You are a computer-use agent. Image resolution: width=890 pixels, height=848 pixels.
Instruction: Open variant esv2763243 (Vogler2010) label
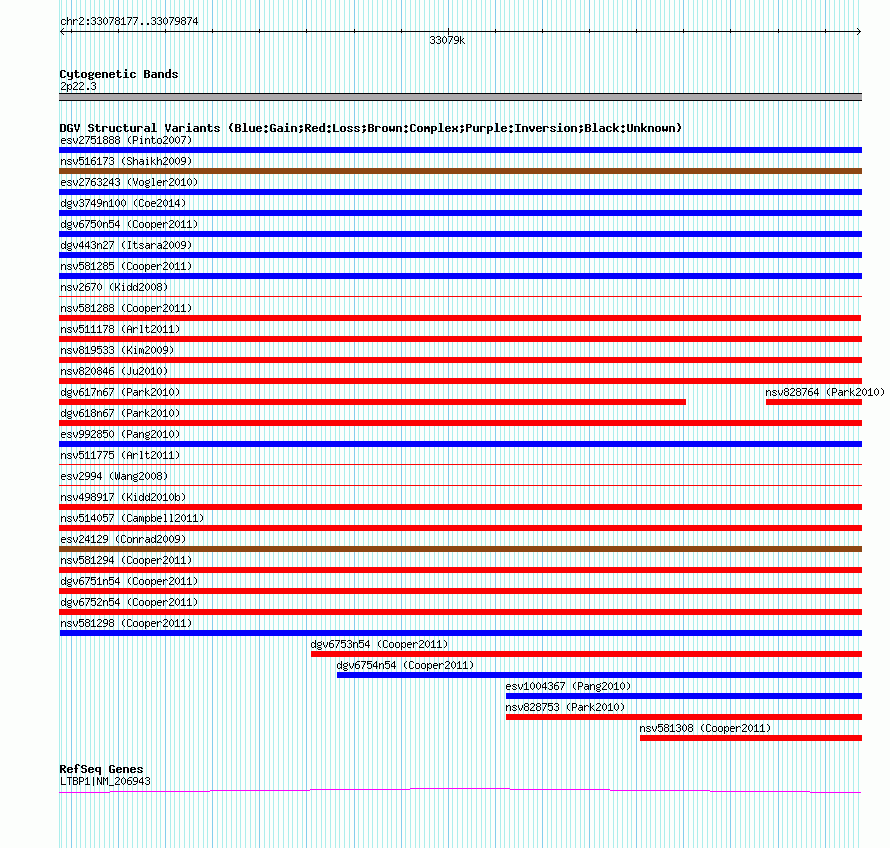point(129,182)
